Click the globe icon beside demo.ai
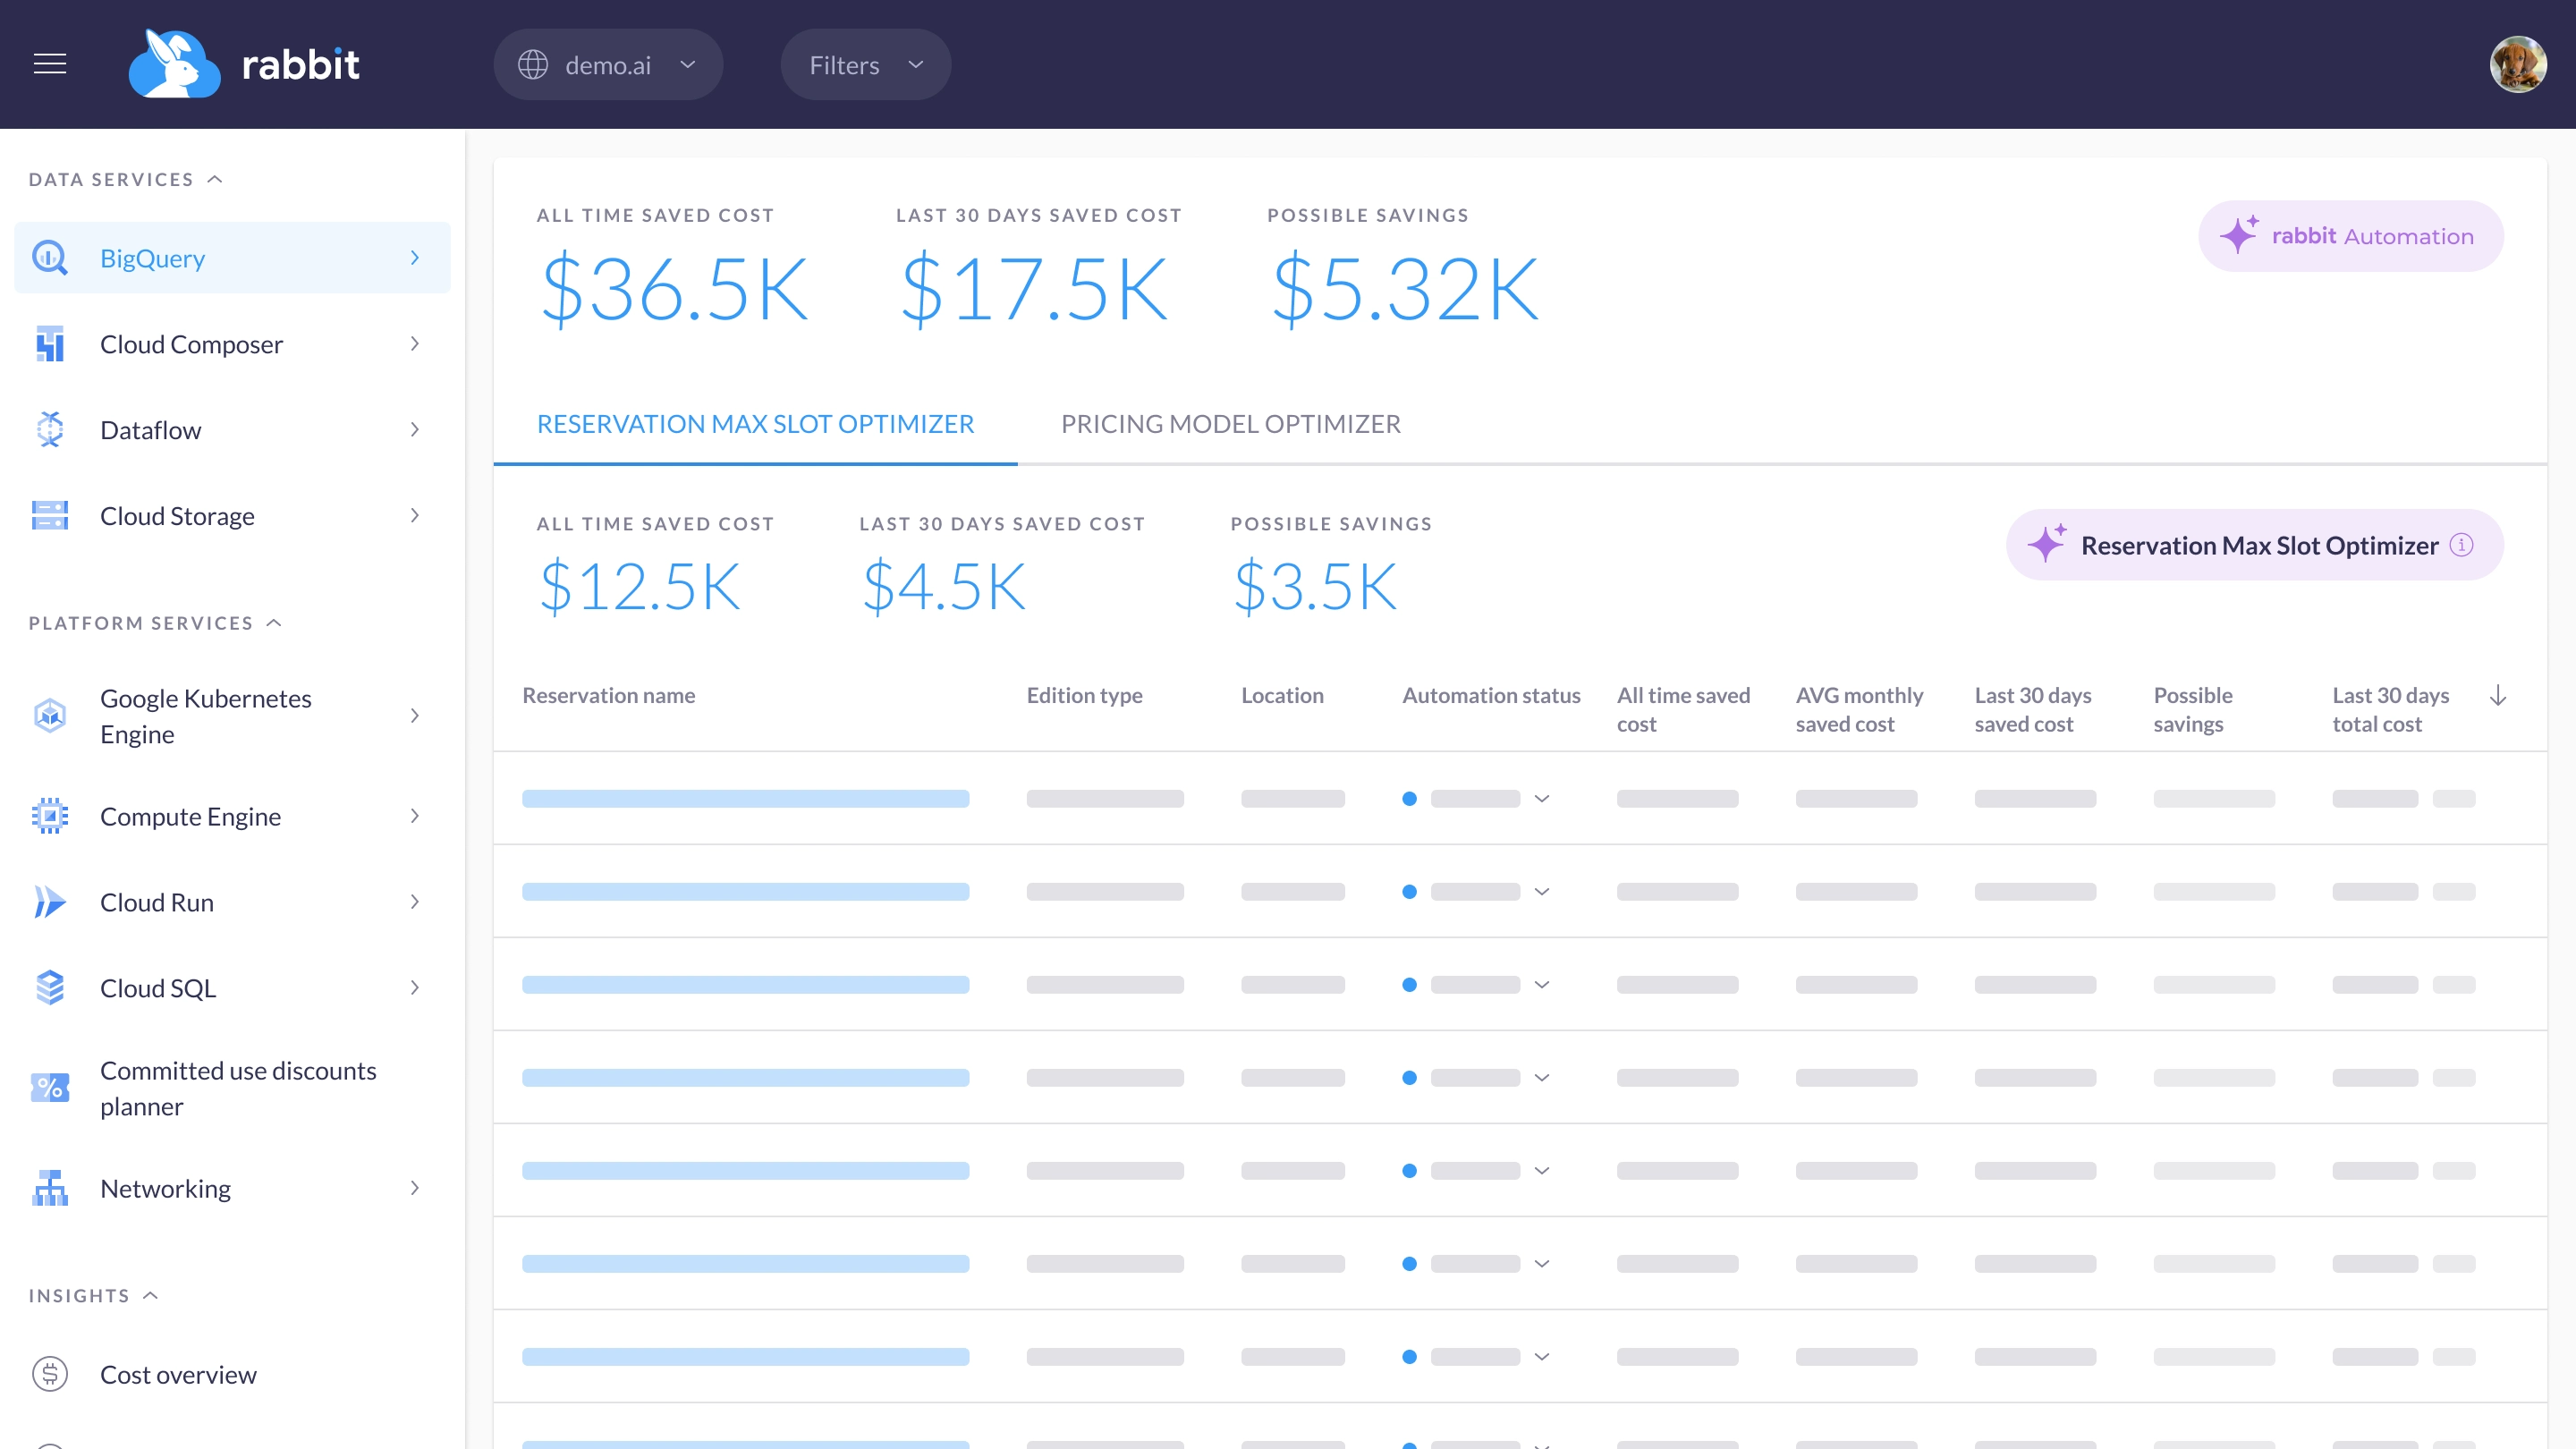This screenshot has width=2576, height=1449. pyautogui.click(x=533, y=65)
